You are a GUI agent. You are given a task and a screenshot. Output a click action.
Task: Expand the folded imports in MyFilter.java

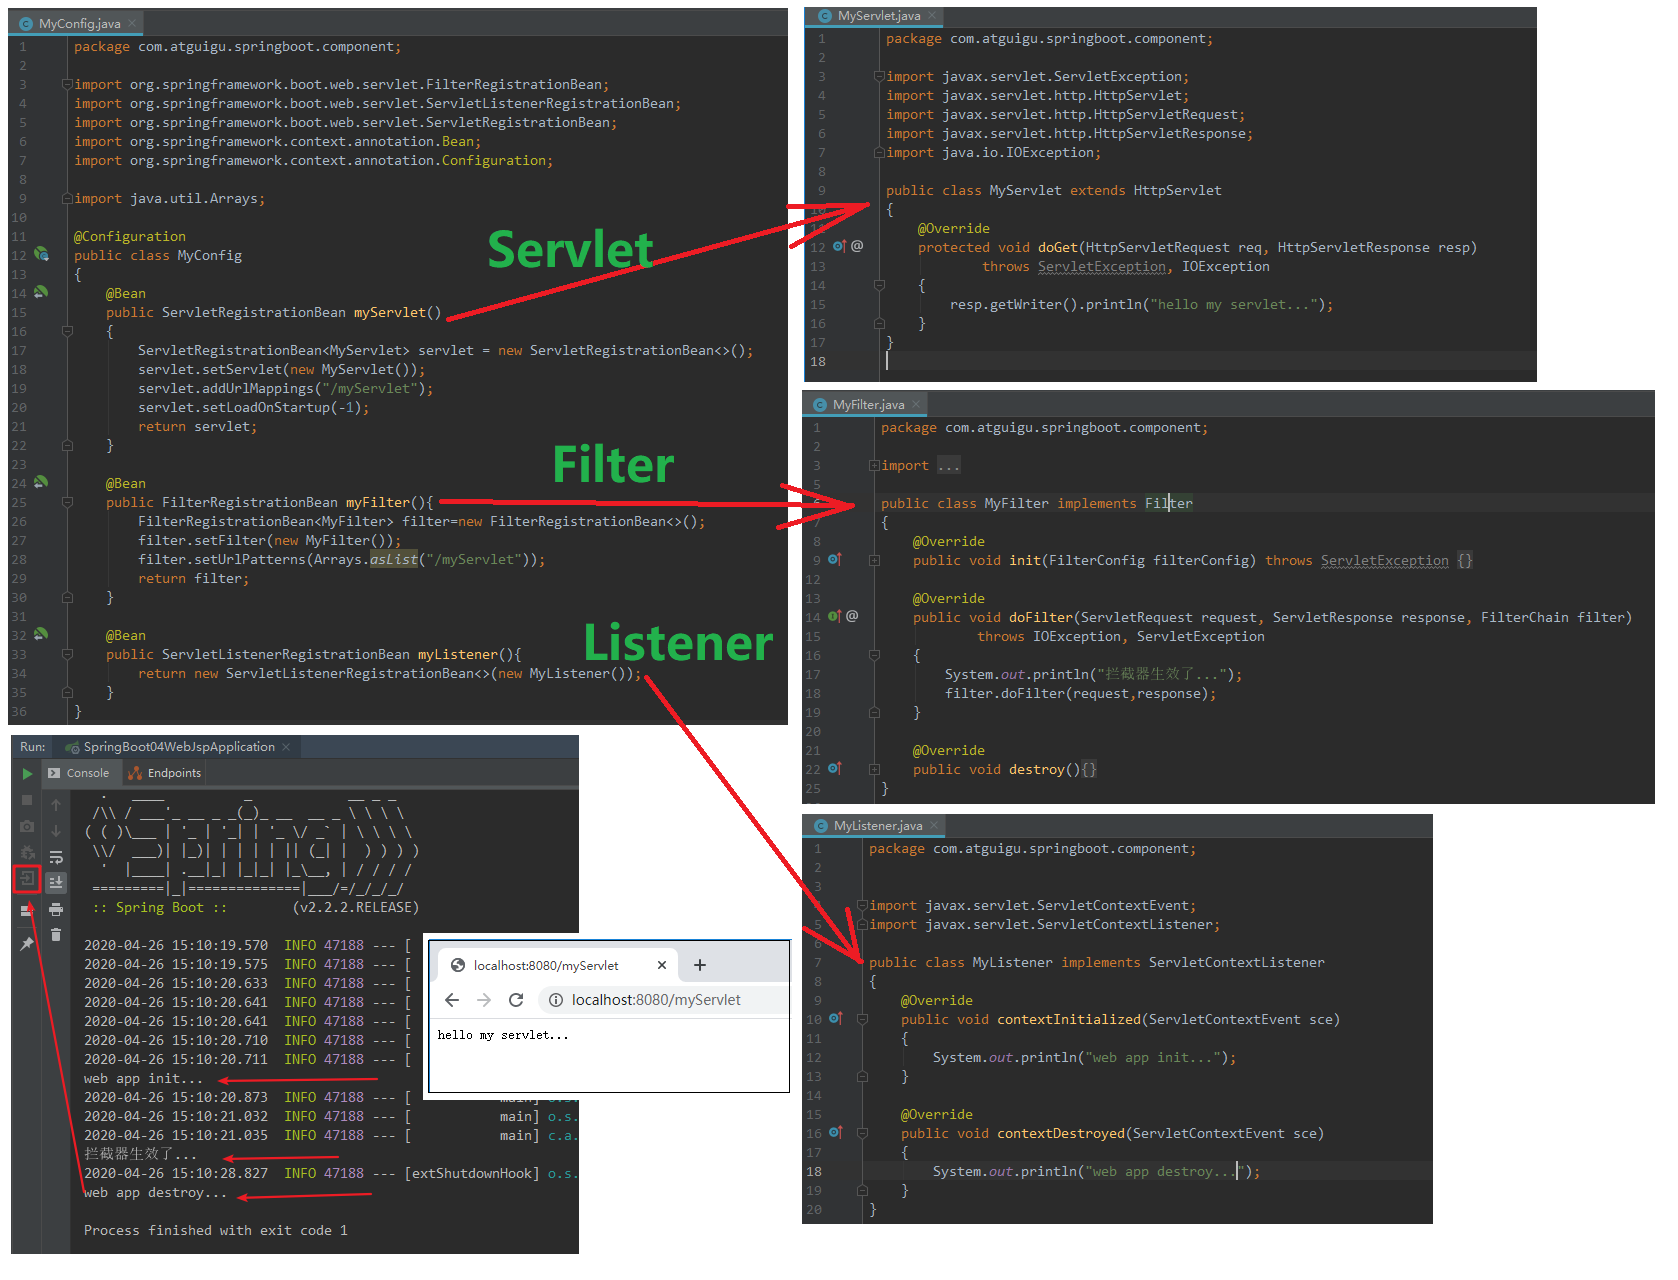pos(874,465)
